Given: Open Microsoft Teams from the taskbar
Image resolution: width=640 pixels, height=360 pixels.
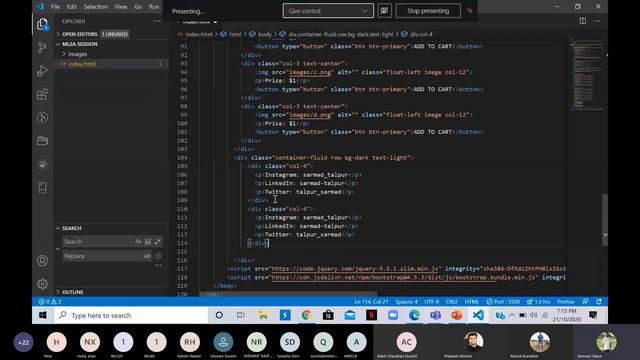Looking at the screenshot, I should [x=436, y=315].
